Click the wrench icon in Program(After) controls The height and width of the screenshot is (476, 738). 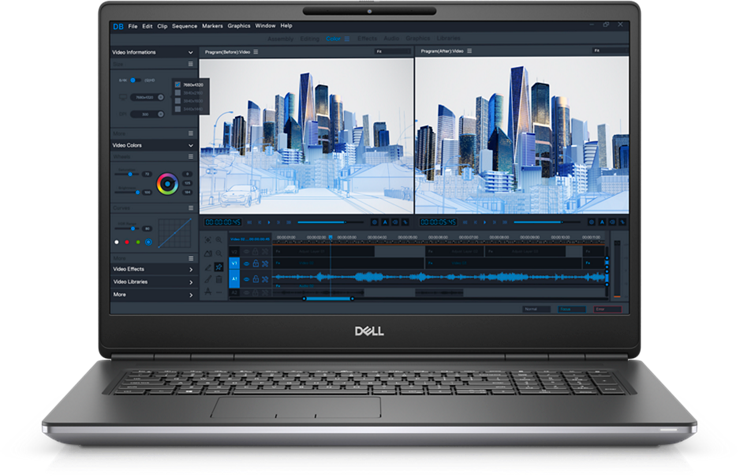(x=622, y=222)
